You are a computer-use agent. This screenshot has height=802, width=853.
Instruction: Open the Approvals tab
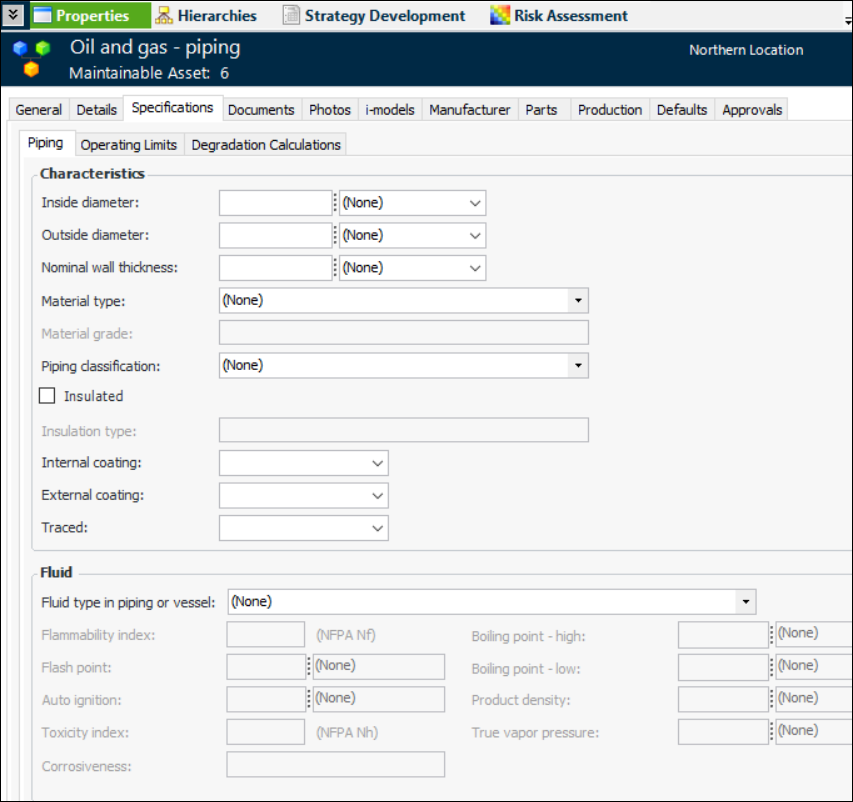[x=752, y=109]
